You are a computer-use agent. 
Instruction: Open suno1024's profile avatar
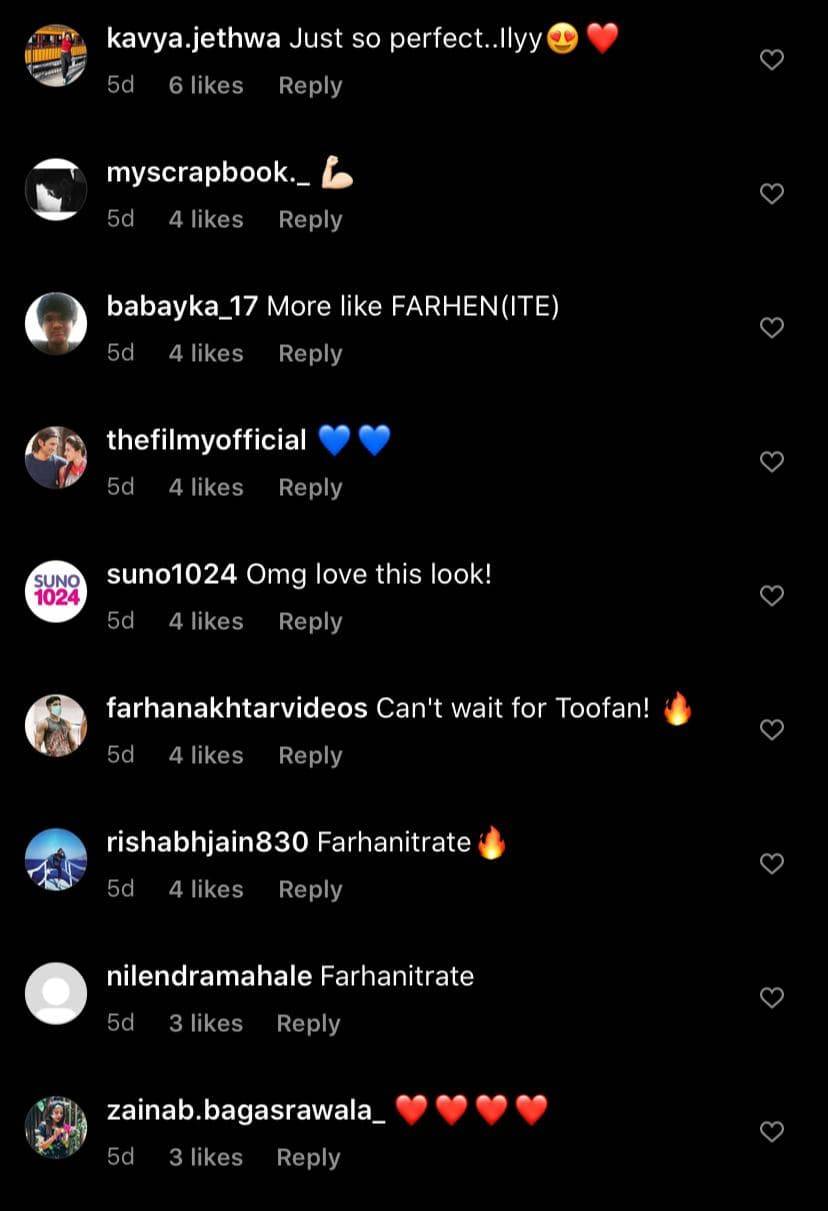pos(56,592)
